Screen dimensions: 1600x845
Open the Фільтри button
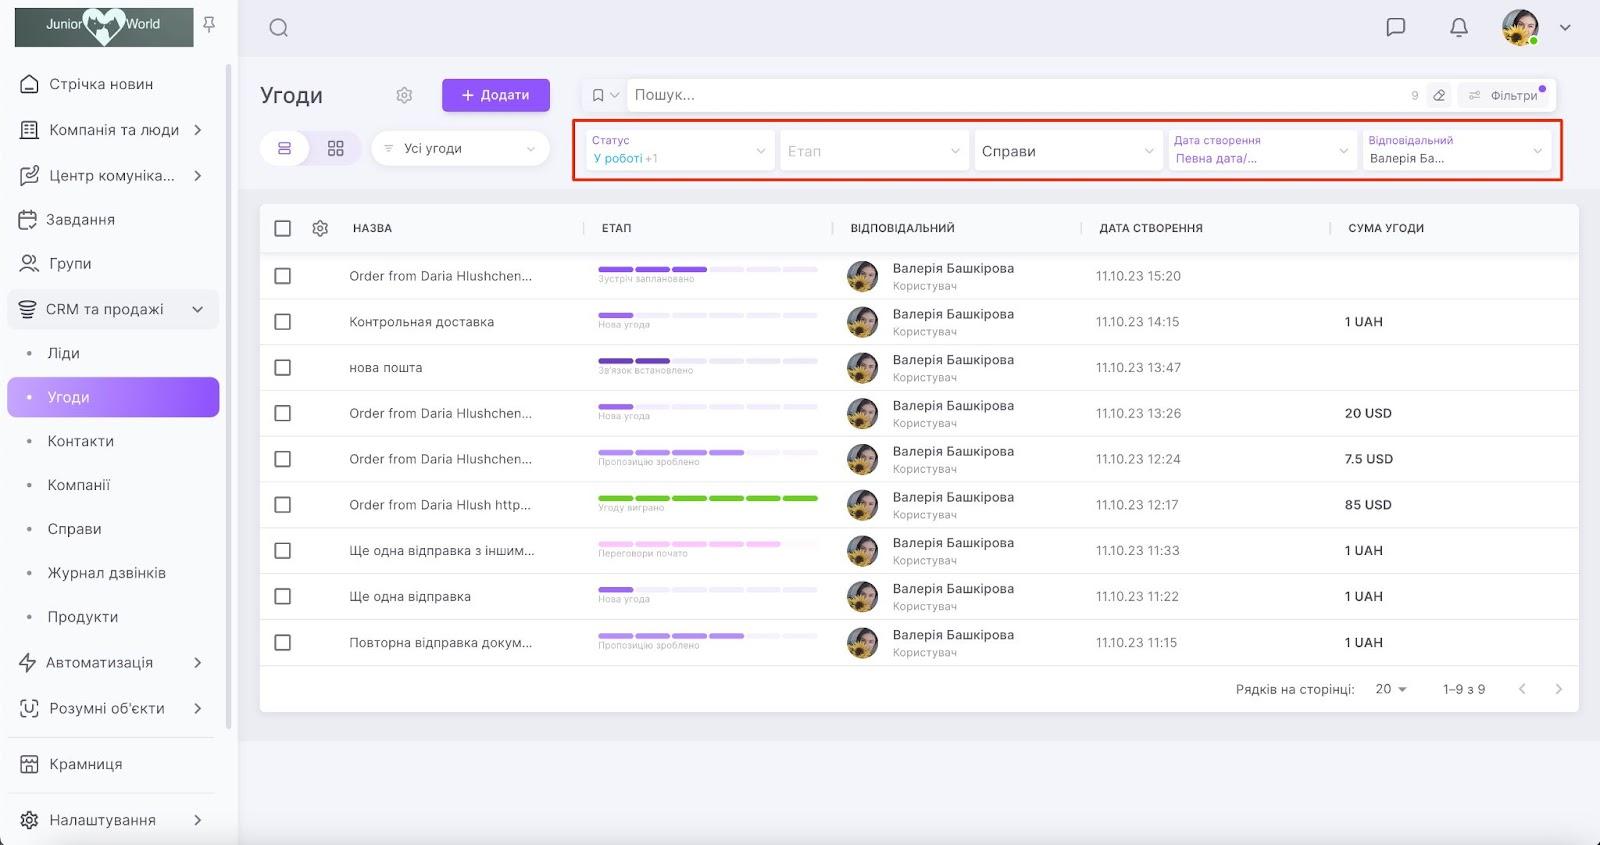point(1505,95)
